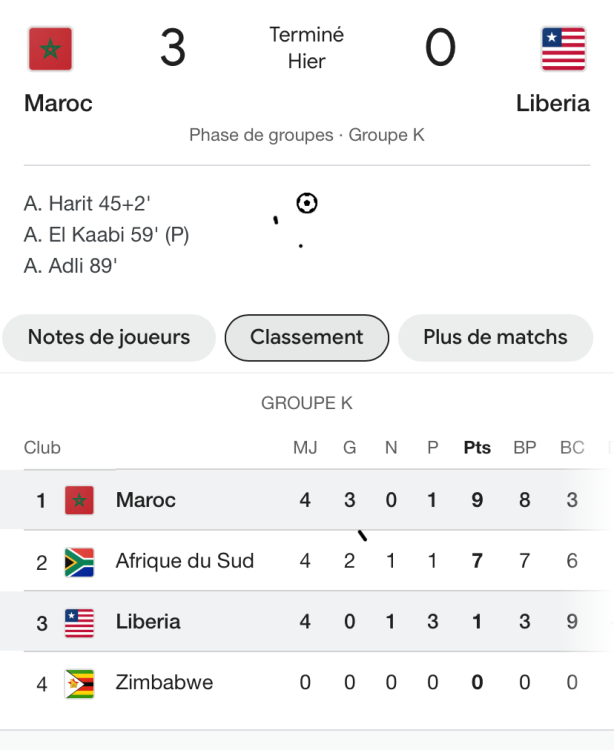Select Zimbabwe row in standings
The width and height of the screenshot is (614, 750).
[x=307, y=682]
